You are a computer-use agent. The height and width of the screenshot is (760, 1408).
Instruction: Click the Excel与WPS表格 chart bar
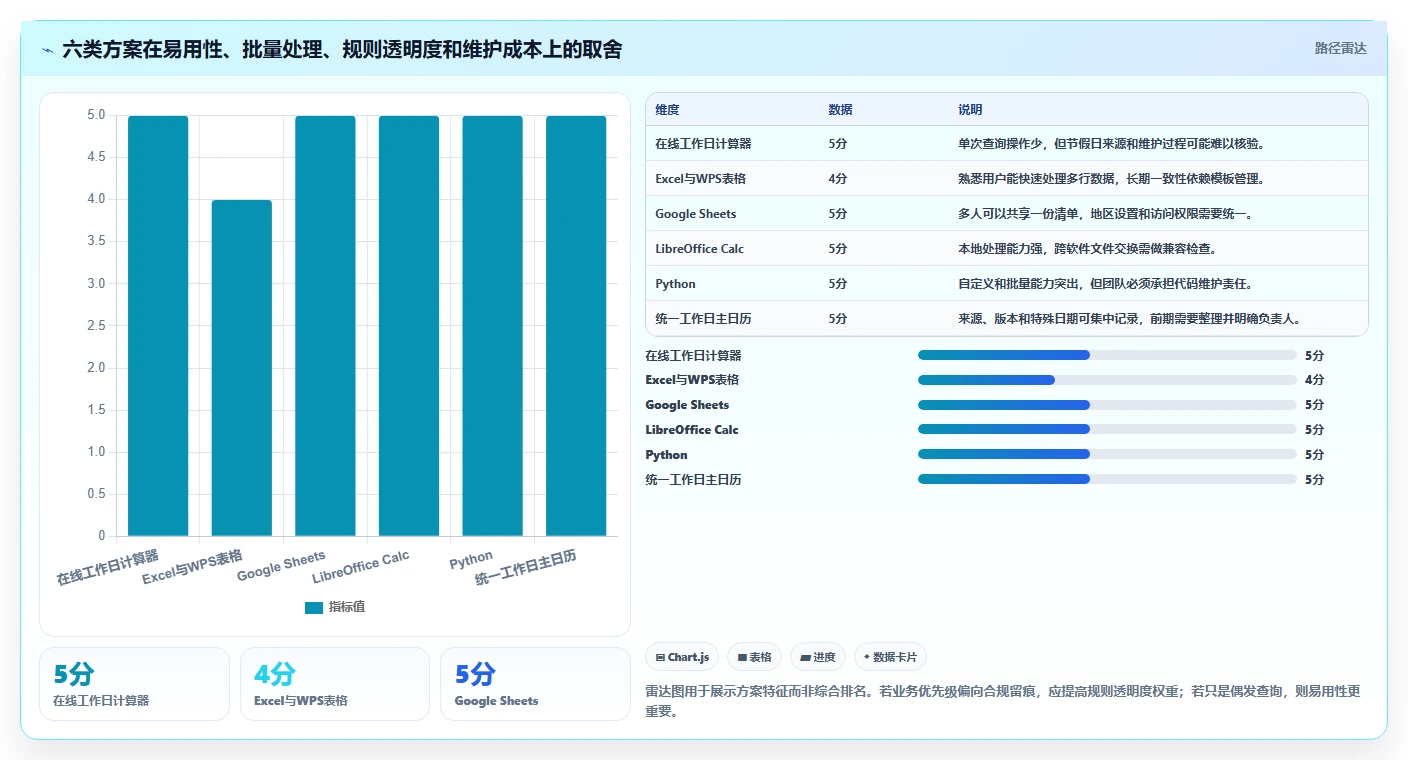coord(242,368)
